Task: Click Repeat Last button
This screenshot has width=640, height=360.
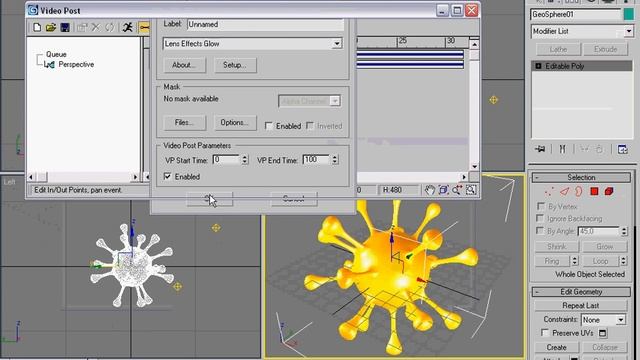Action: pyautogui.click(x=580, y=306)
